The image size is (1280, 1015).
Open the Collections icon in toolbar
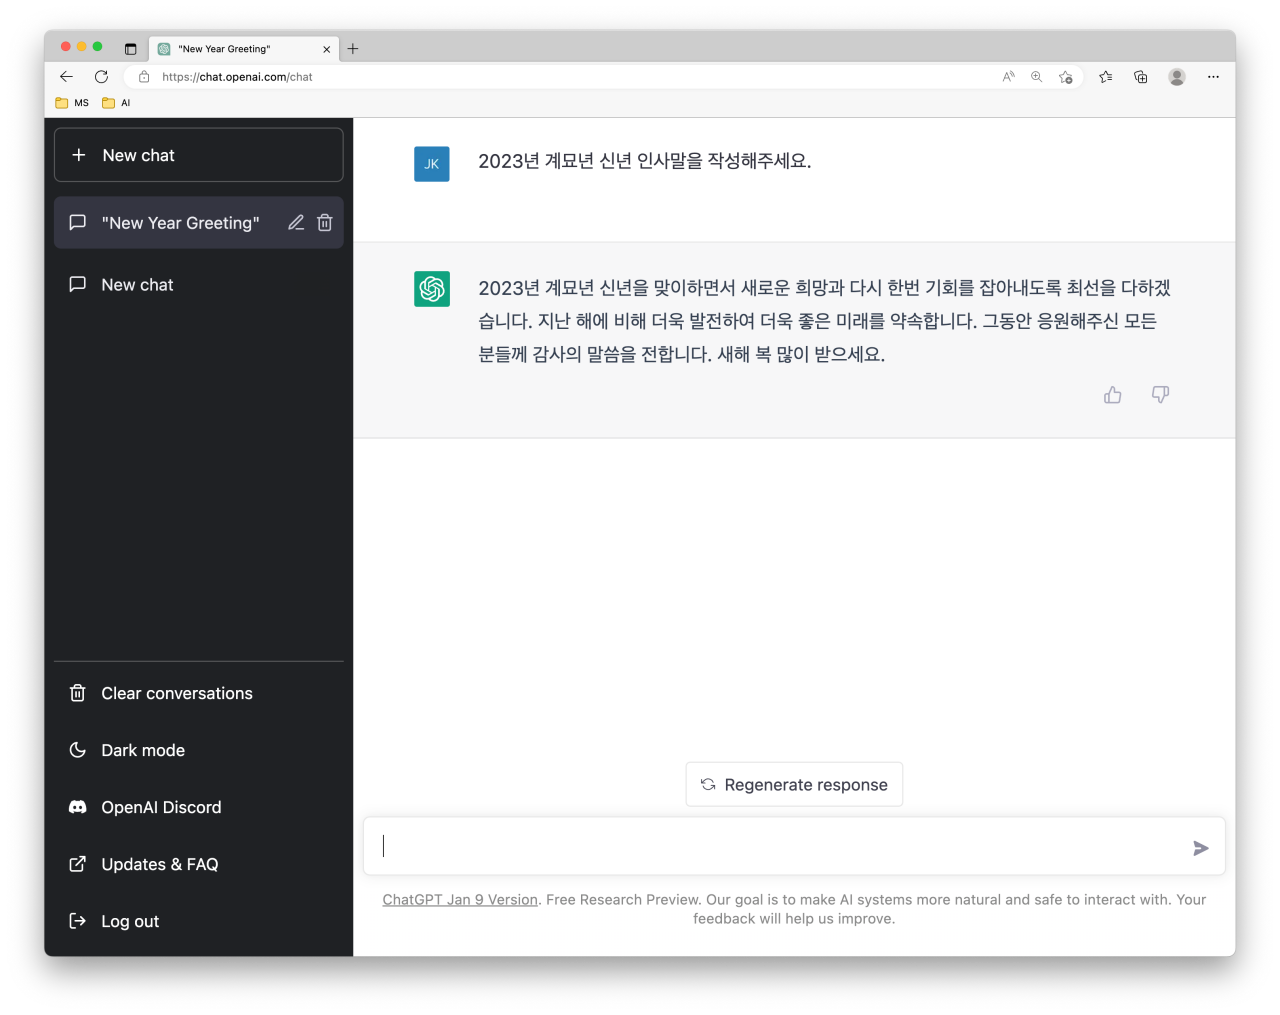click(x=1141, y=77)
